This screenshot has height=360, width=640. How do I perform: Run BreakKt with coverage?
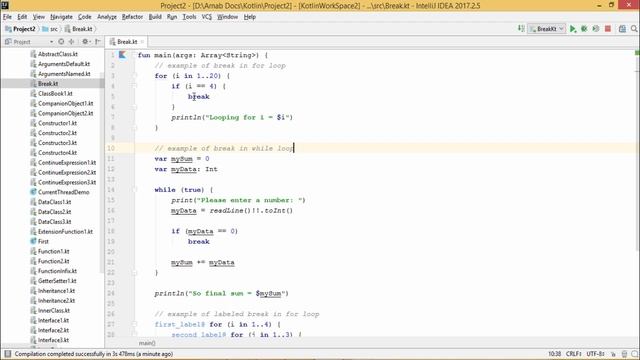(596, 29)
